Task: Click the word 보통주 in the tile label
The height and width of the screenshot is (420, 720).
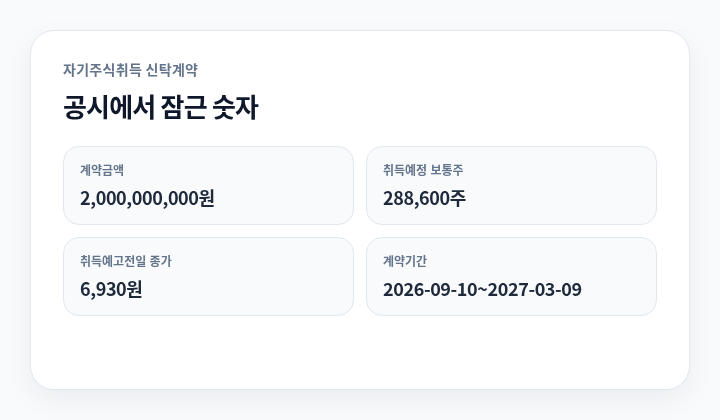Action: click(x=447, y=170)
